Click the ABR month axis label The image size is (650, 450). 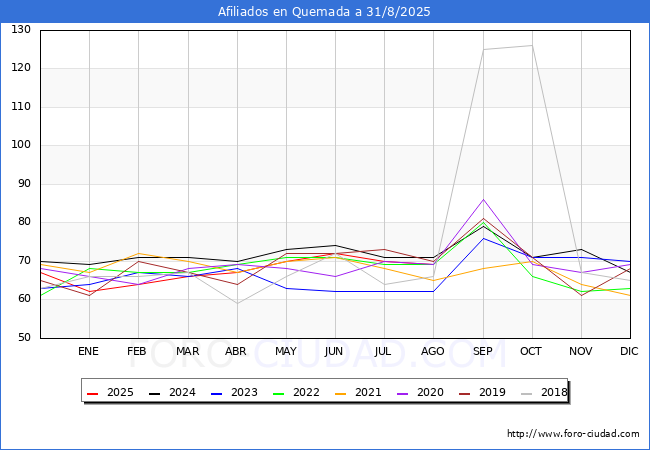click(x=236, y=351)
